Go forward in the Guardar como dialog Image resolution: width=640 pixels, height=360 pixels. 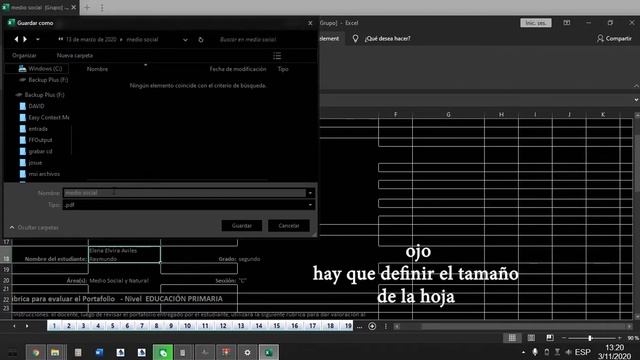[x=25, y=39]
